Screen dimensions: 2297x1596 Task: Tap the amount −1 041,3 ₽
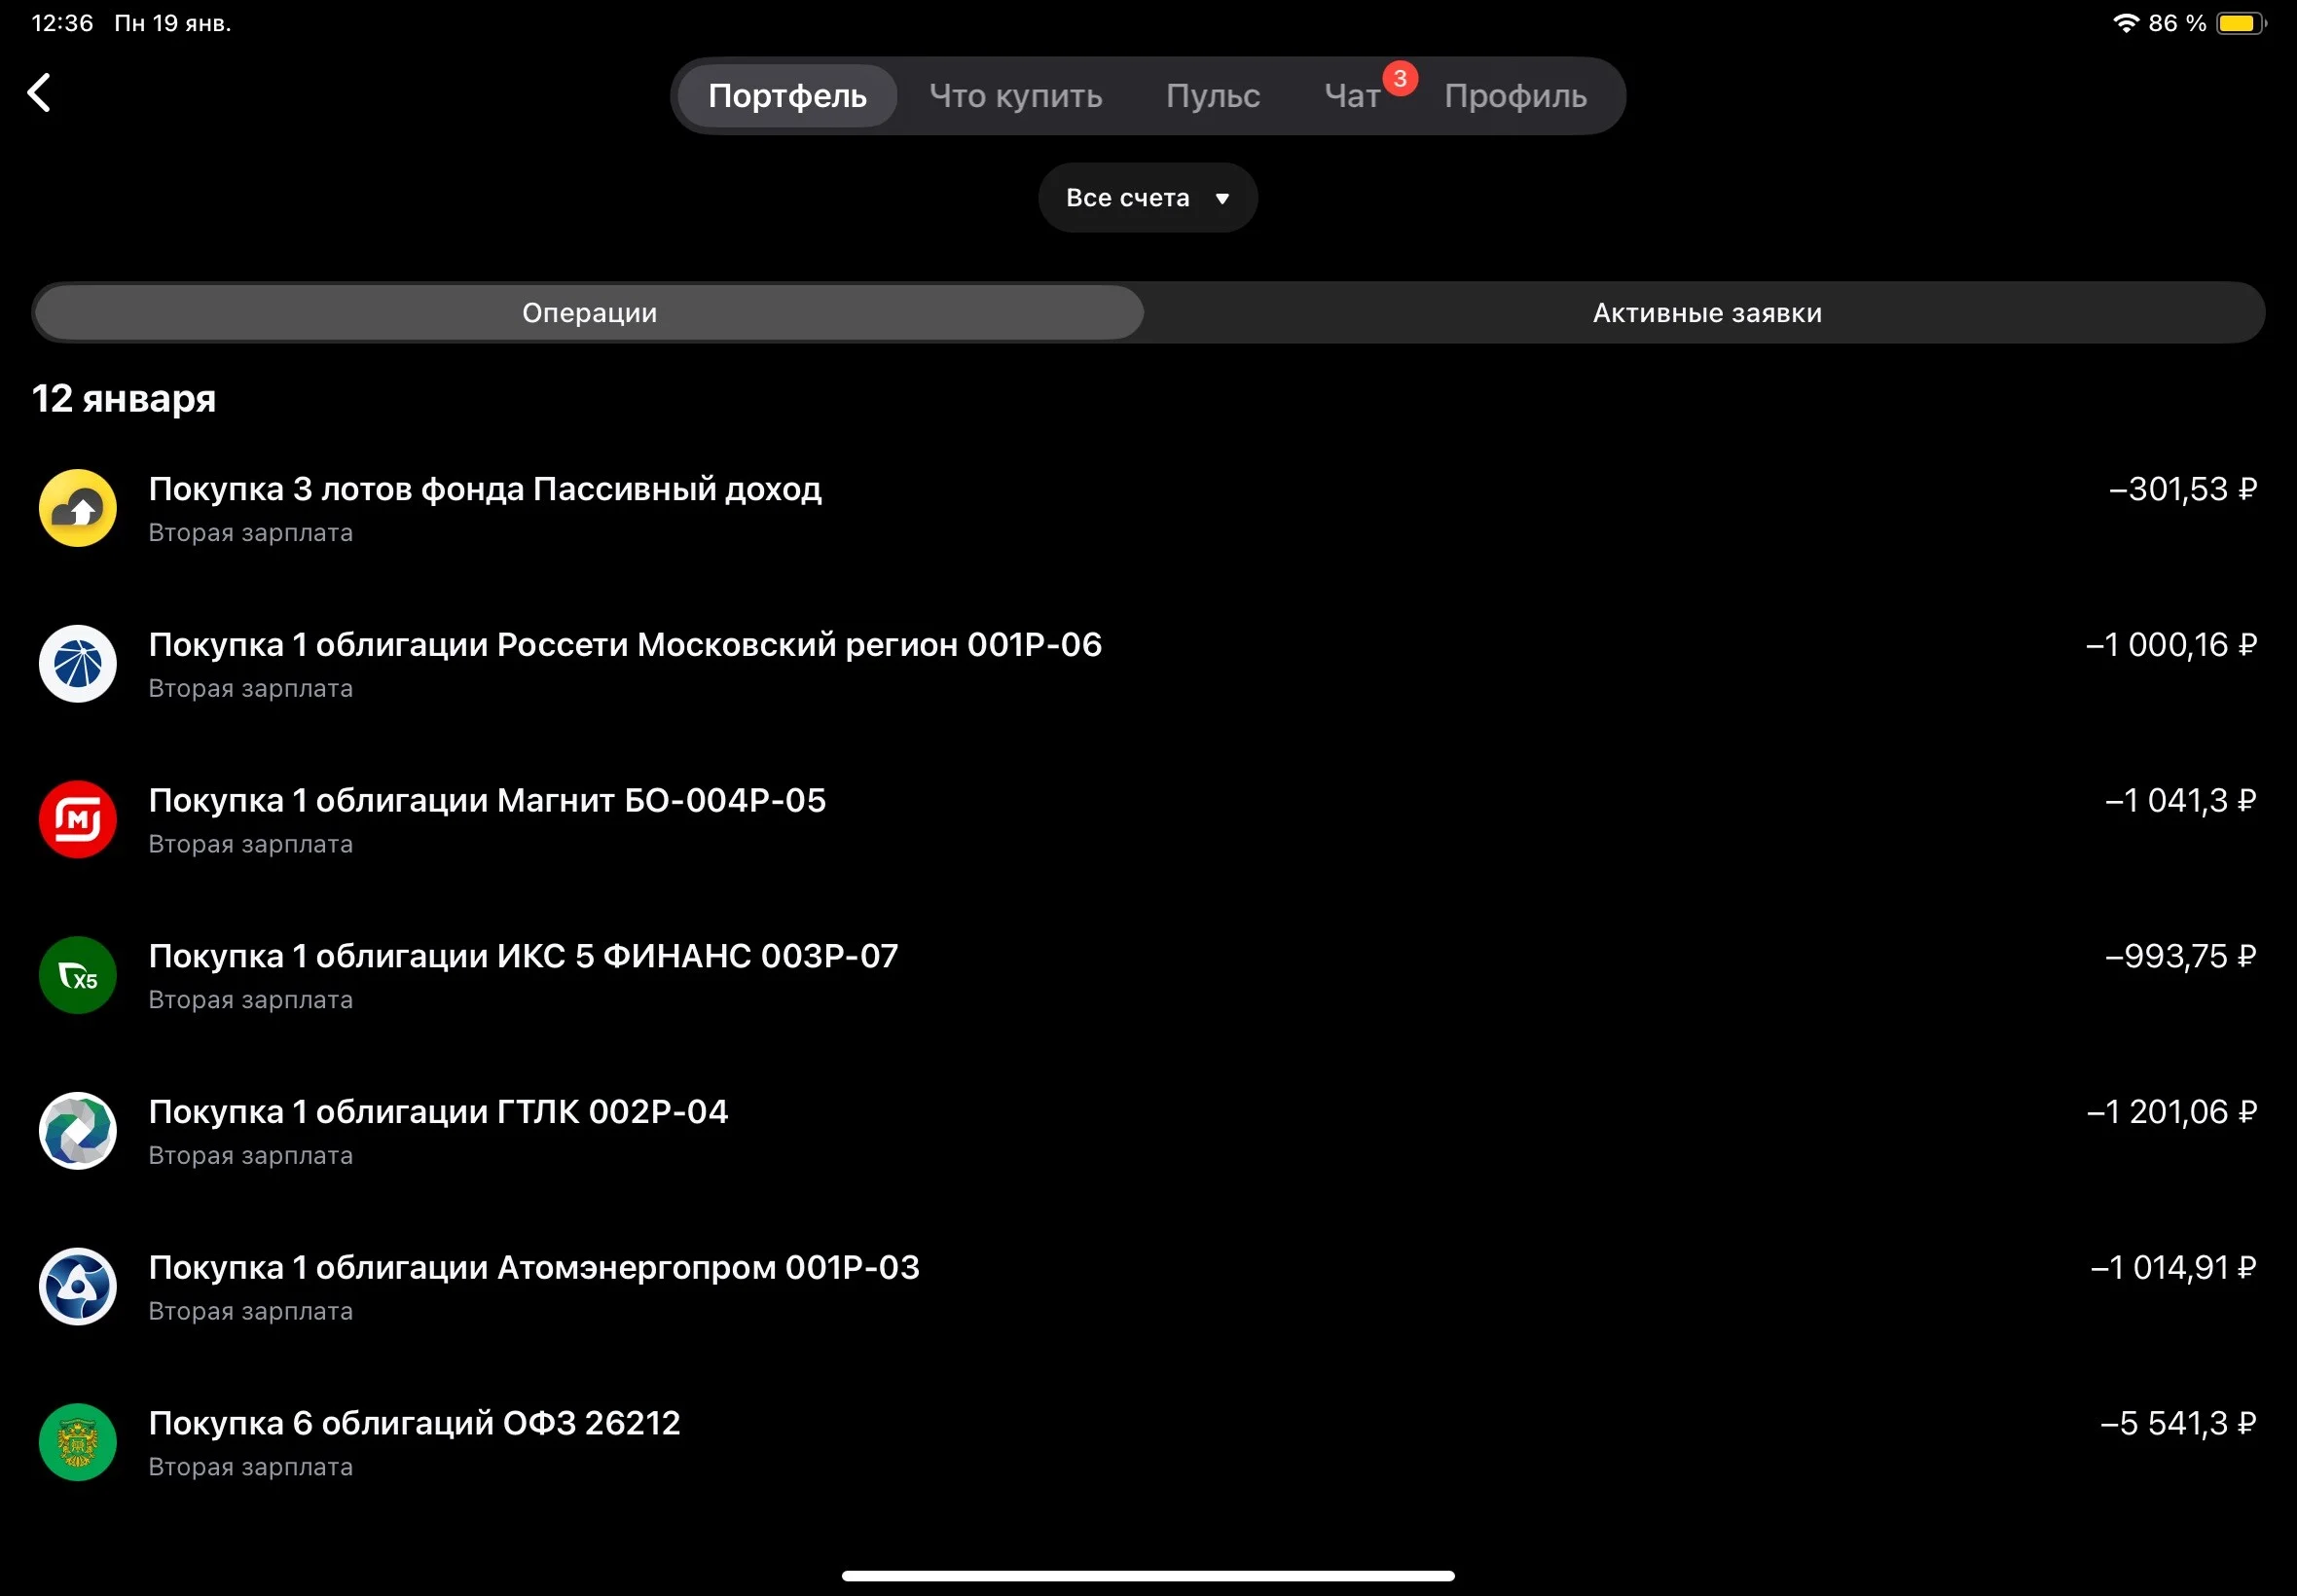[2180, 801]
